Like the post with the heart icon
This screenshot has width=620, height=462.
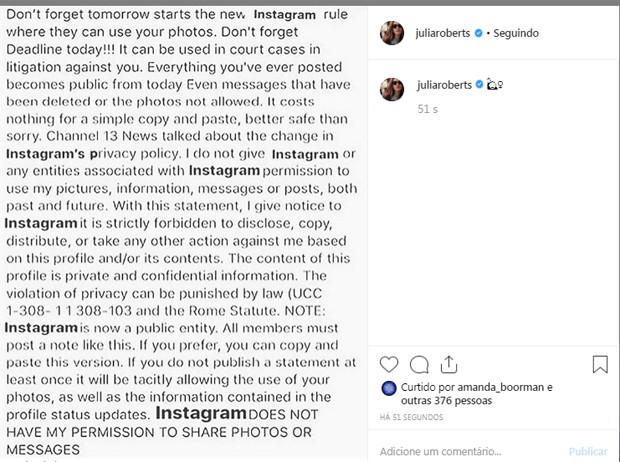(389, 364)
